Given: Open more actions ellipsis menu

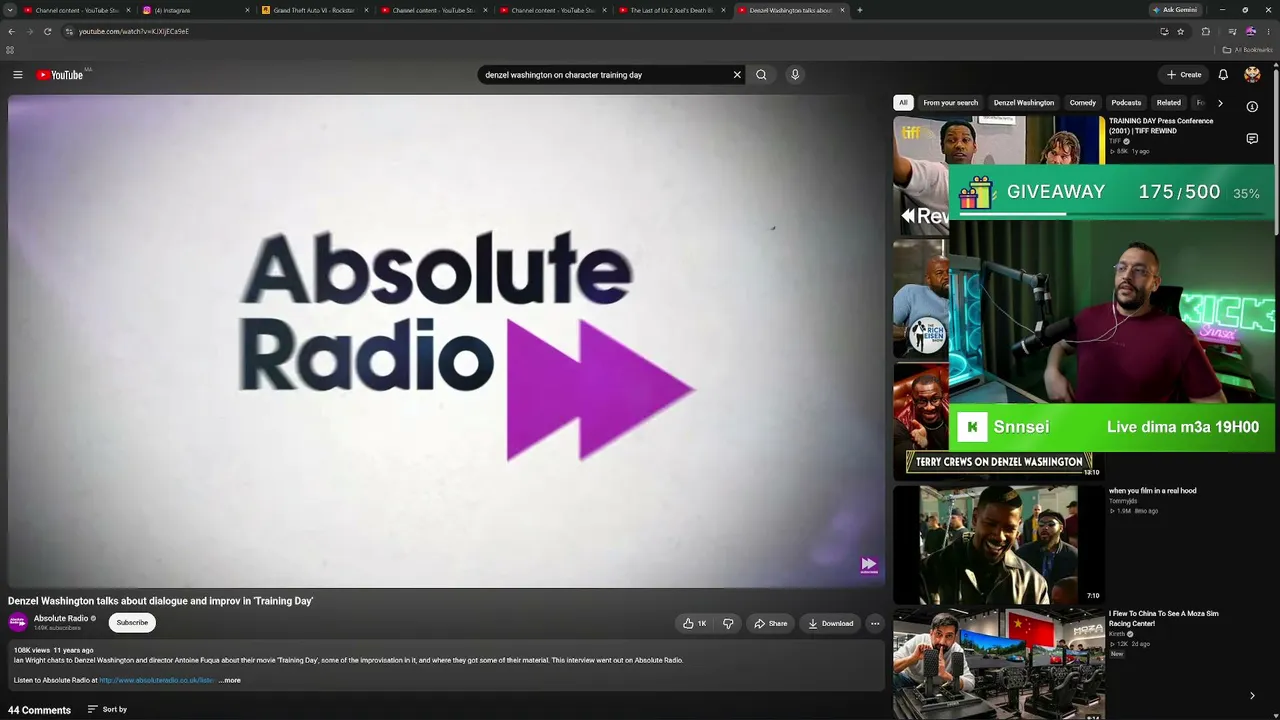Looking at the screenshot, I should [875, 623].
